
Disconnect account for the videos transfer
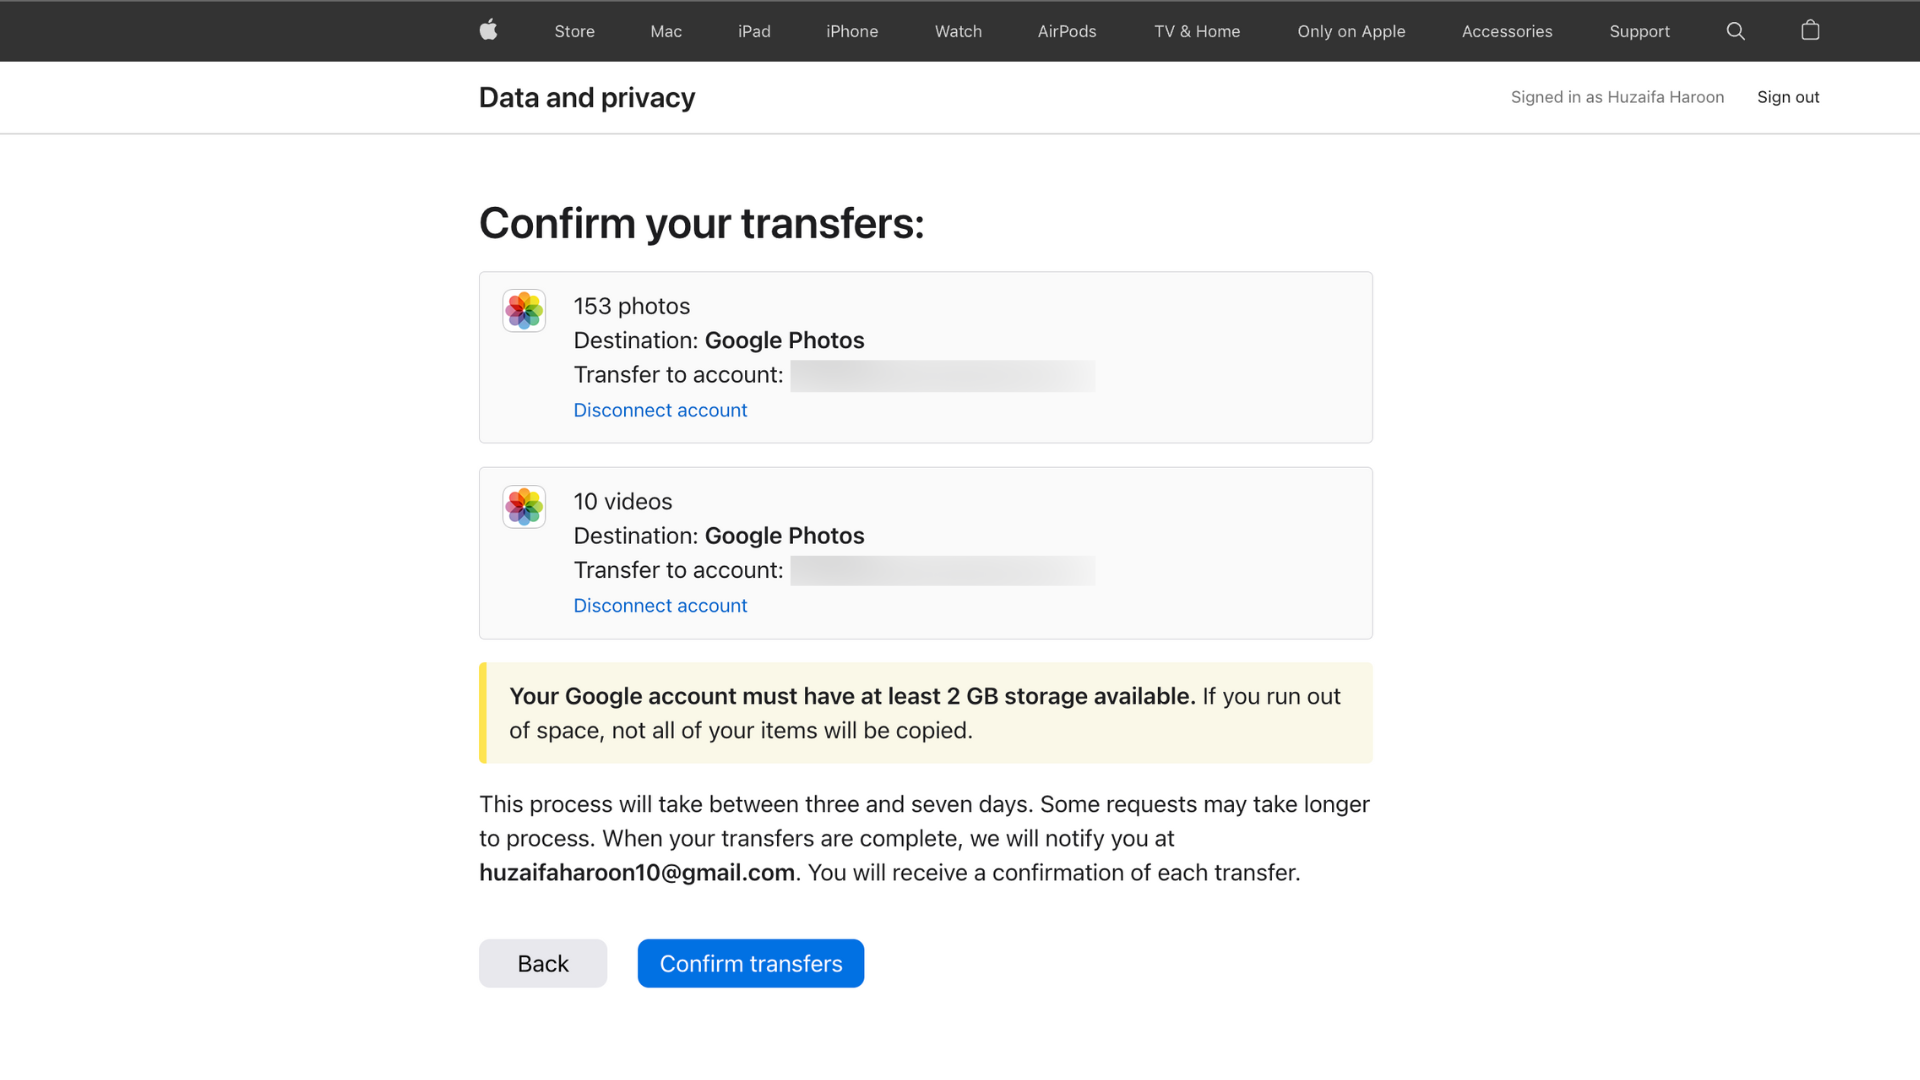(x=660, y=605)
